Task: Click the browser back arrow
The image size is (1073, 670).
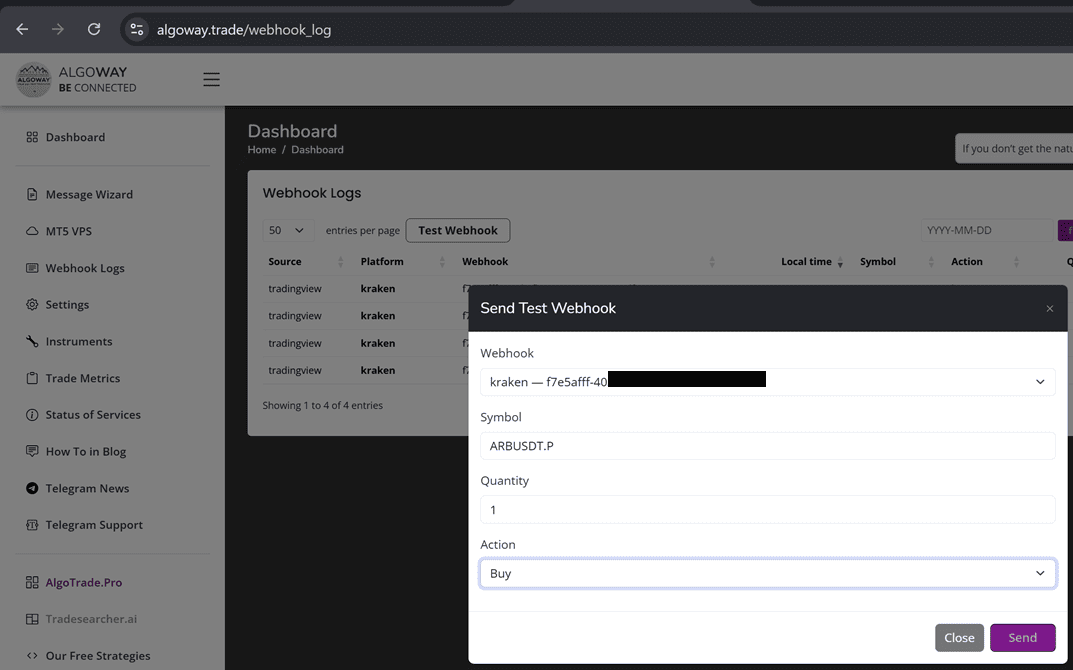Action: click(x=22, y=29)
